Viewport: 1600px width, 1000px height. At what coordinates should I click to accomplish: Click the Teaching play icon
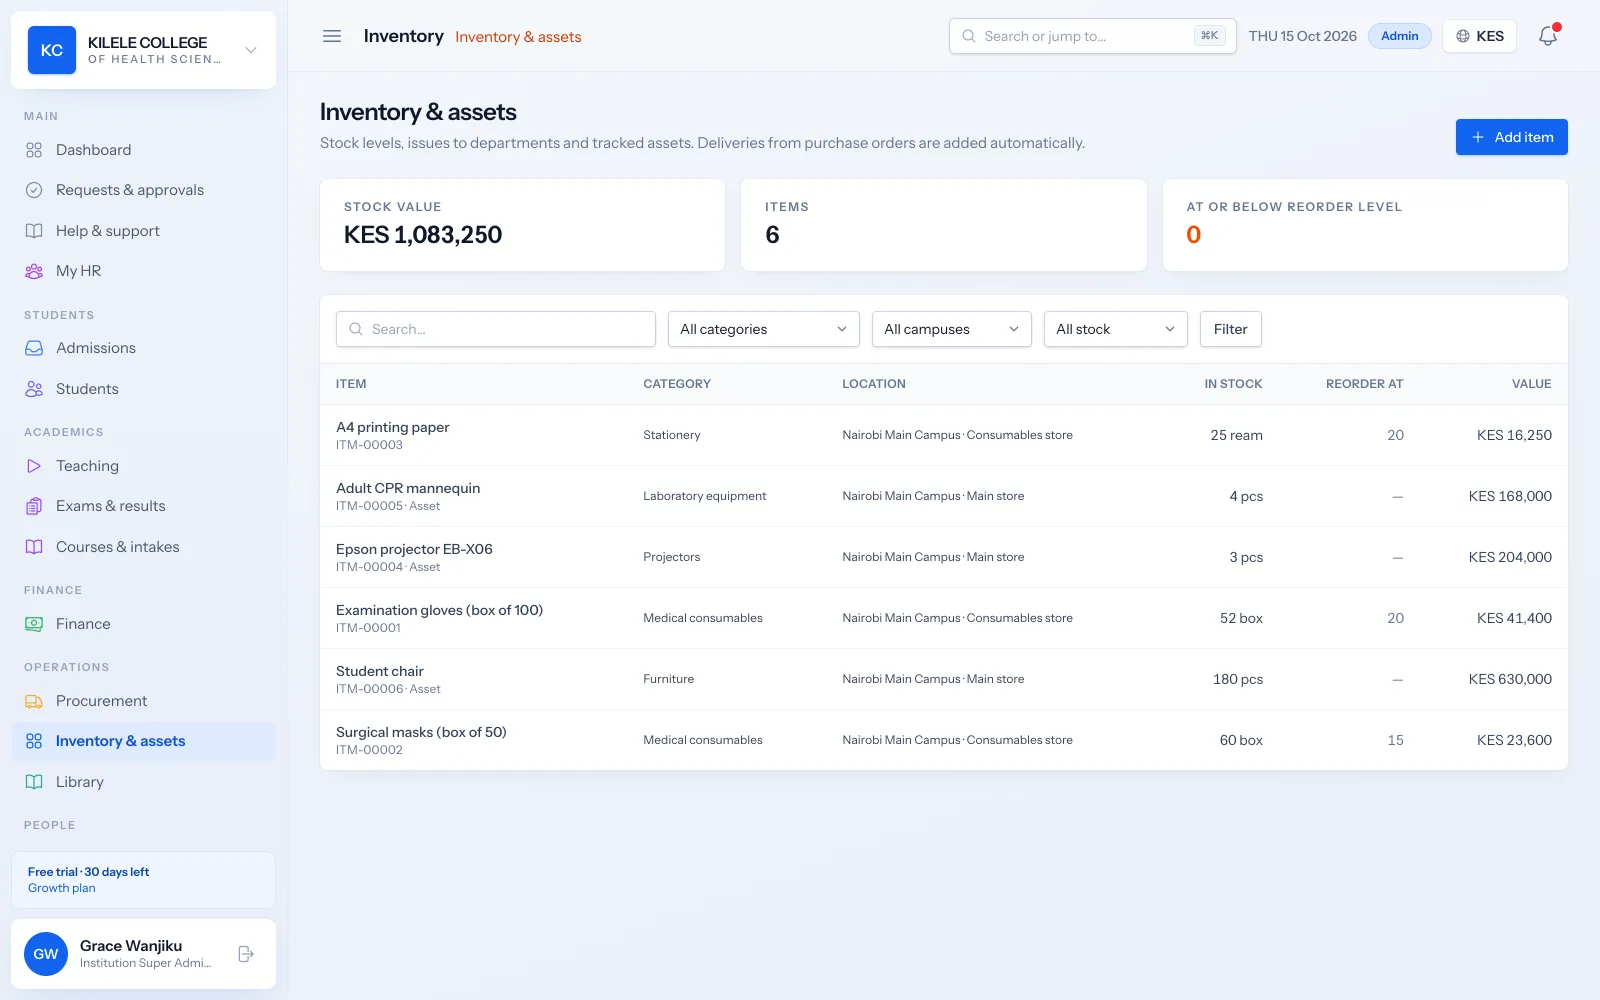click(34, 466)
